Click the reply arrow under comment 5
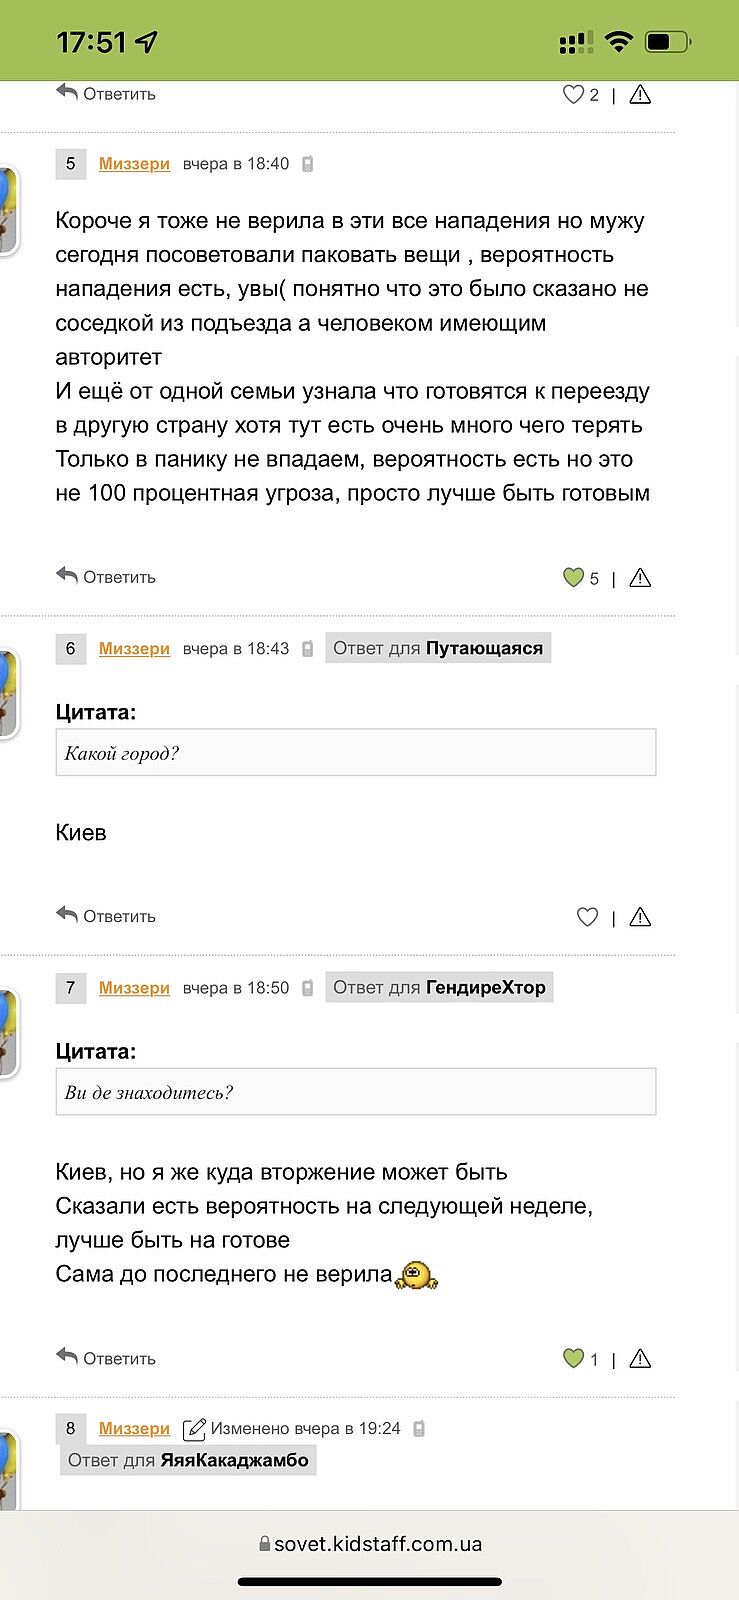The height and width of the screenshot is (1600, 739). (106, 577)
